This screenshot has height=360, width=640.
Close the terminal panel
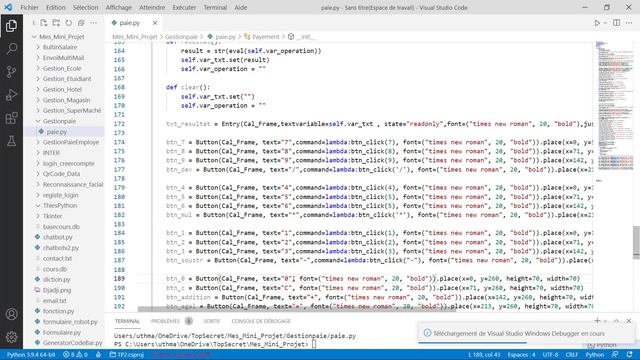click(x=629, y=321)
